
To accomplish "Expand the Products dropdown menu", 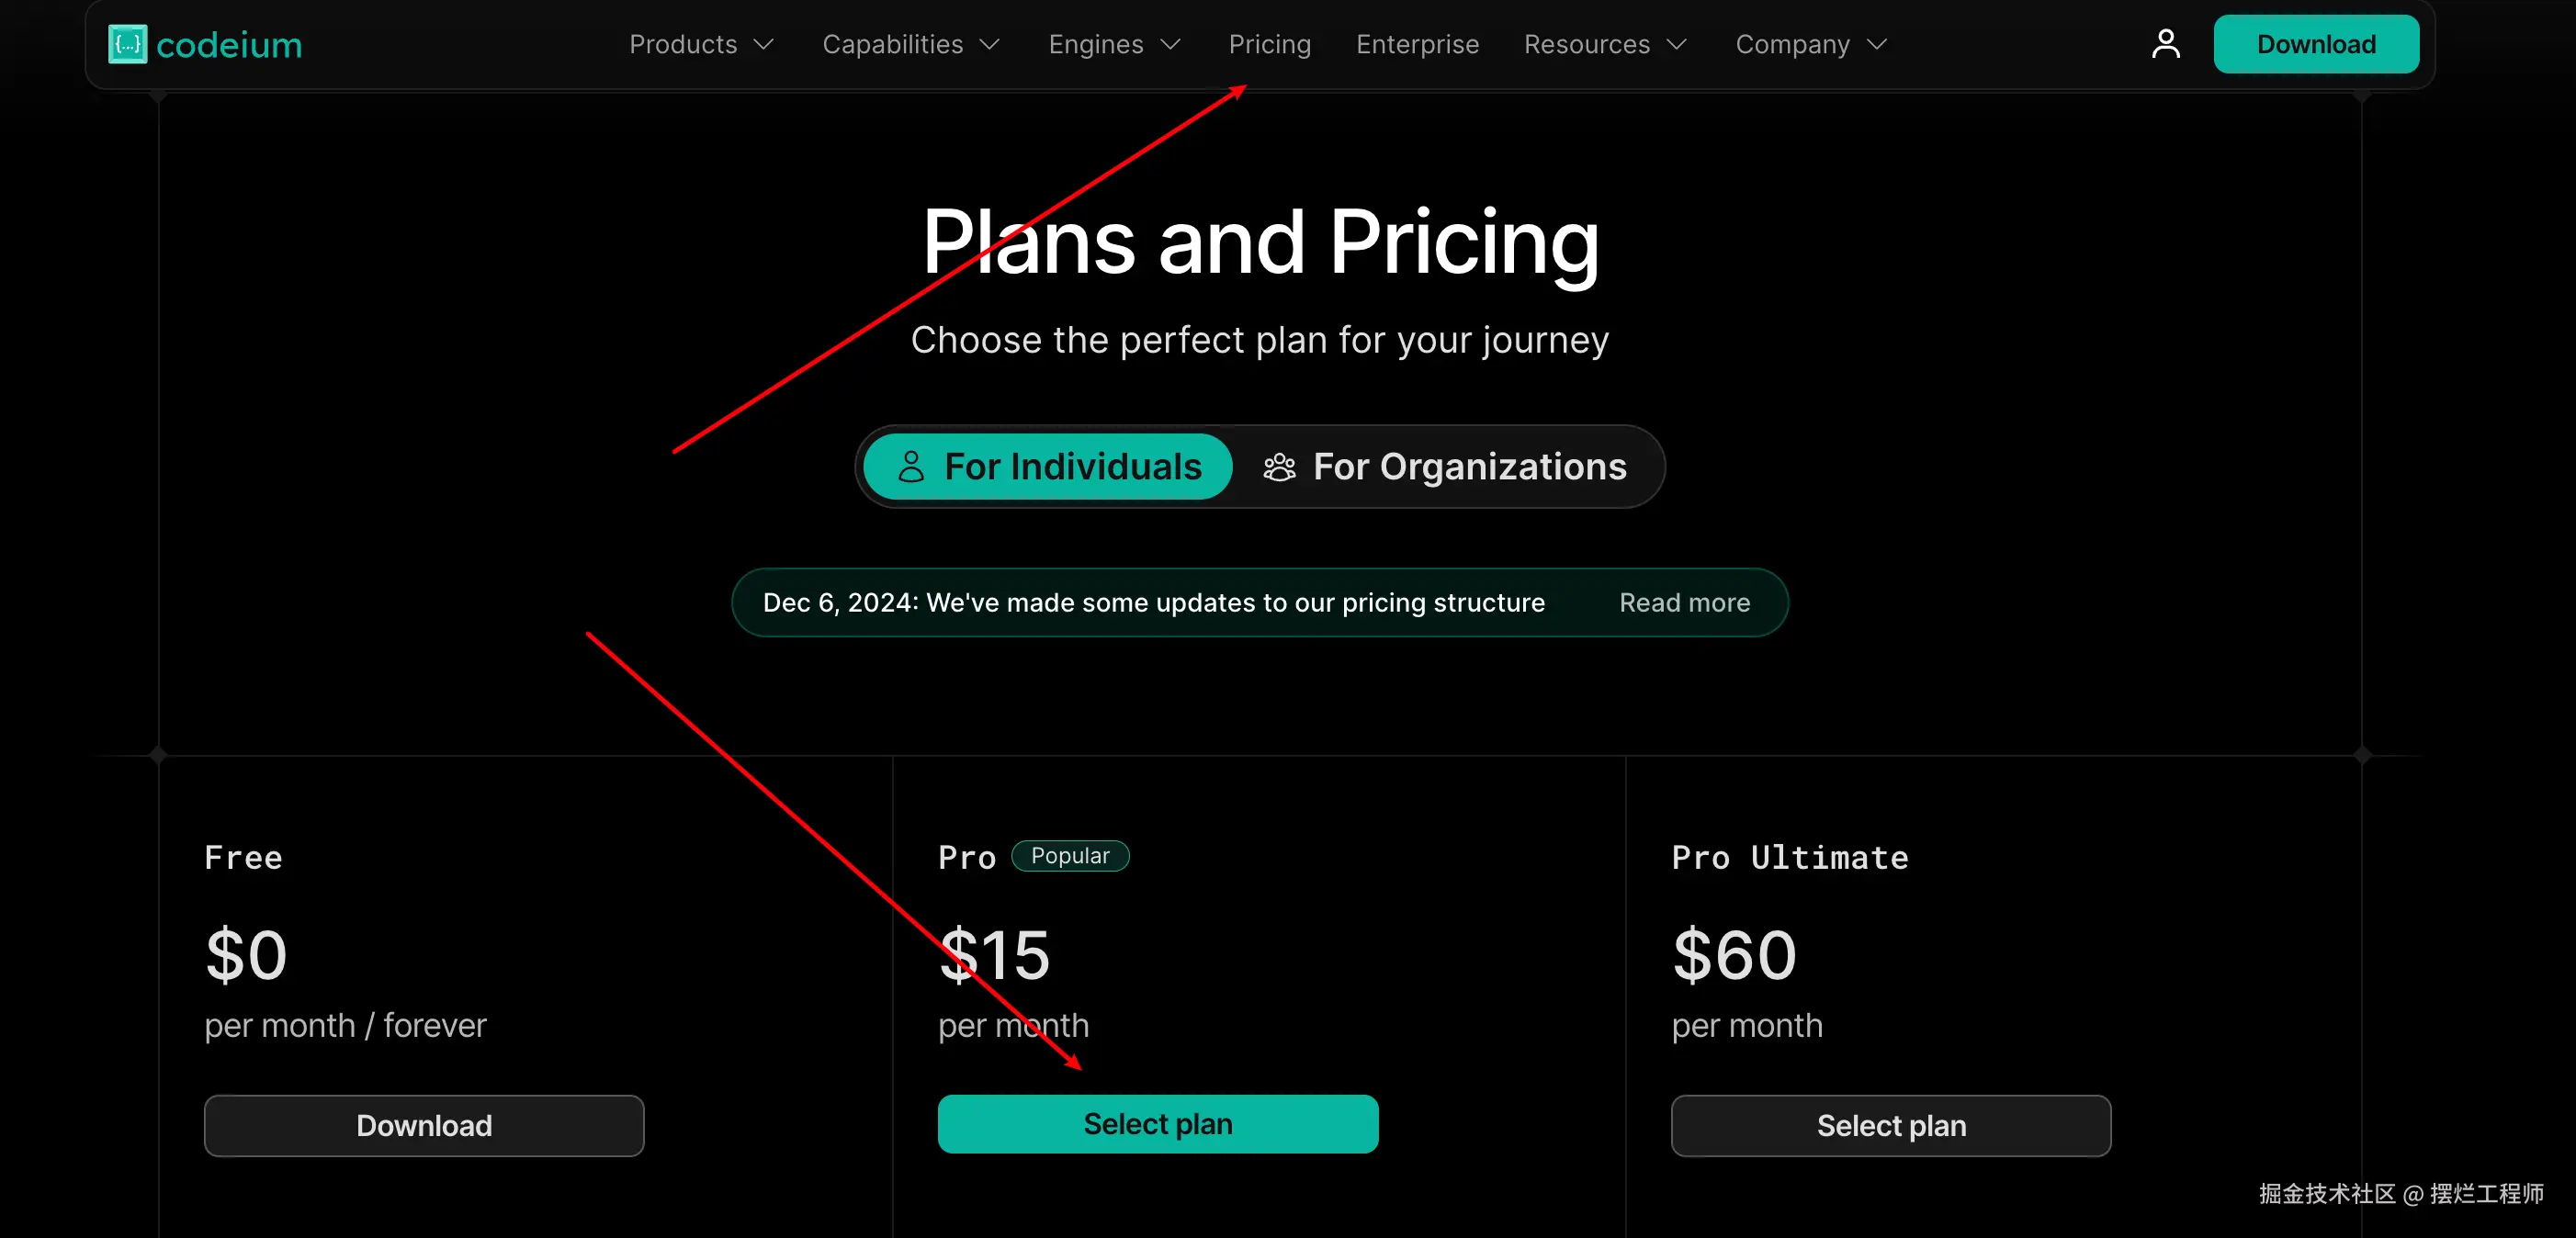I will pos(701,44).
